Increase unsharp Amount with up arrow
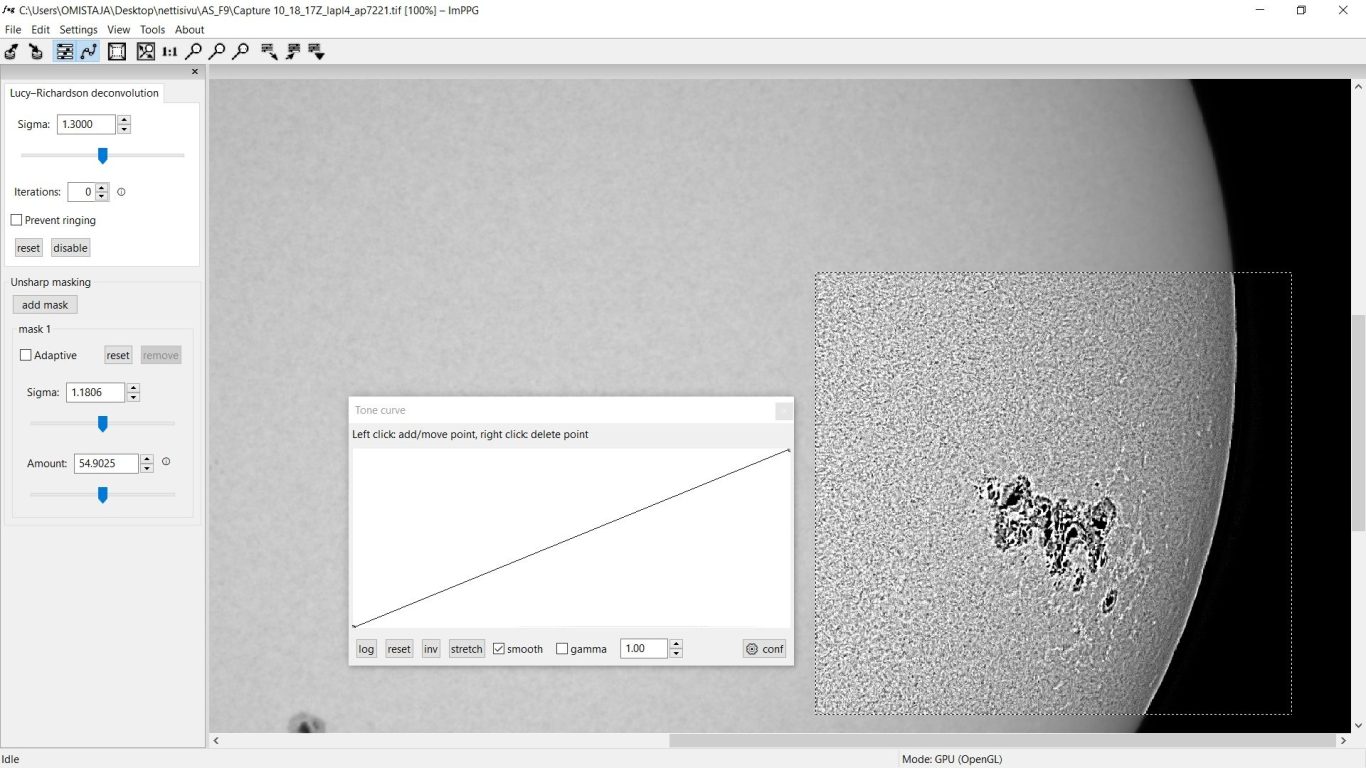Image resolution: width=1366 pixels, height=768 pixels. (x=147, y=459)
